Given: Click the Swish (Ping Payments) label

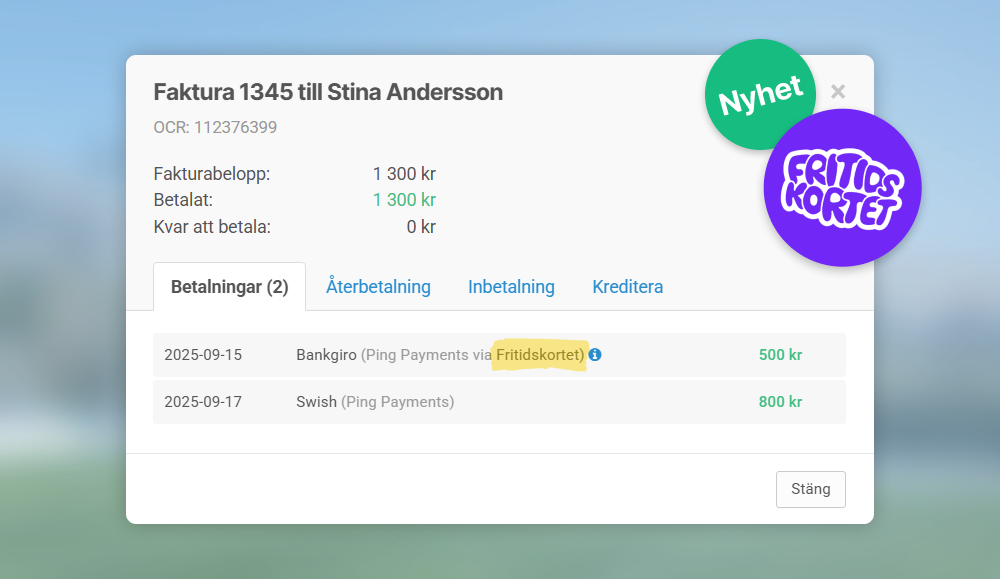Looking at the screenshot, I should point(374,402).
